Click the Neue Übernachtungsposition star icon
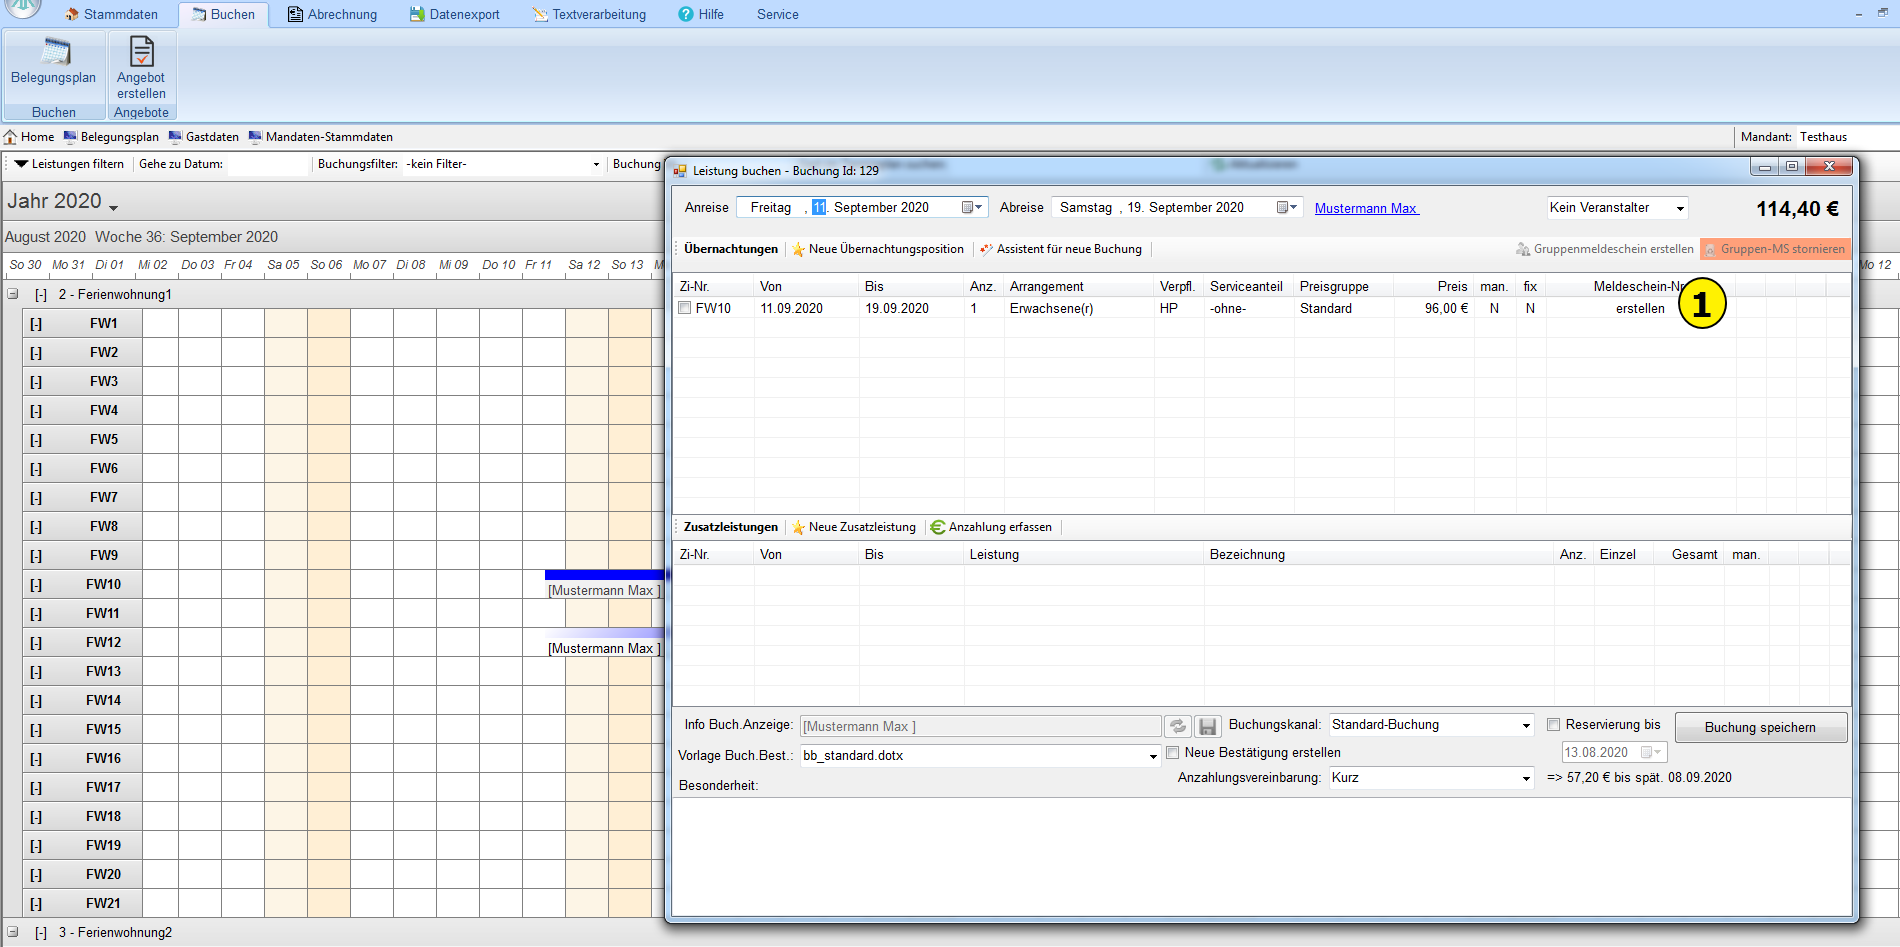 (798, 250)
